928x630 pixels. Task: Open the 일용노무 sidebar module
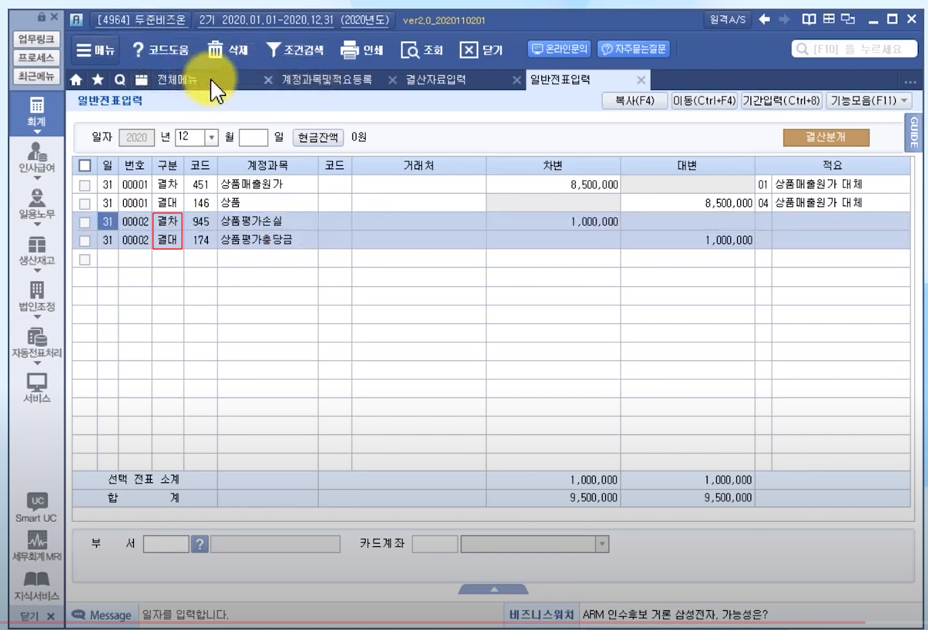click(x=37, y=207)
